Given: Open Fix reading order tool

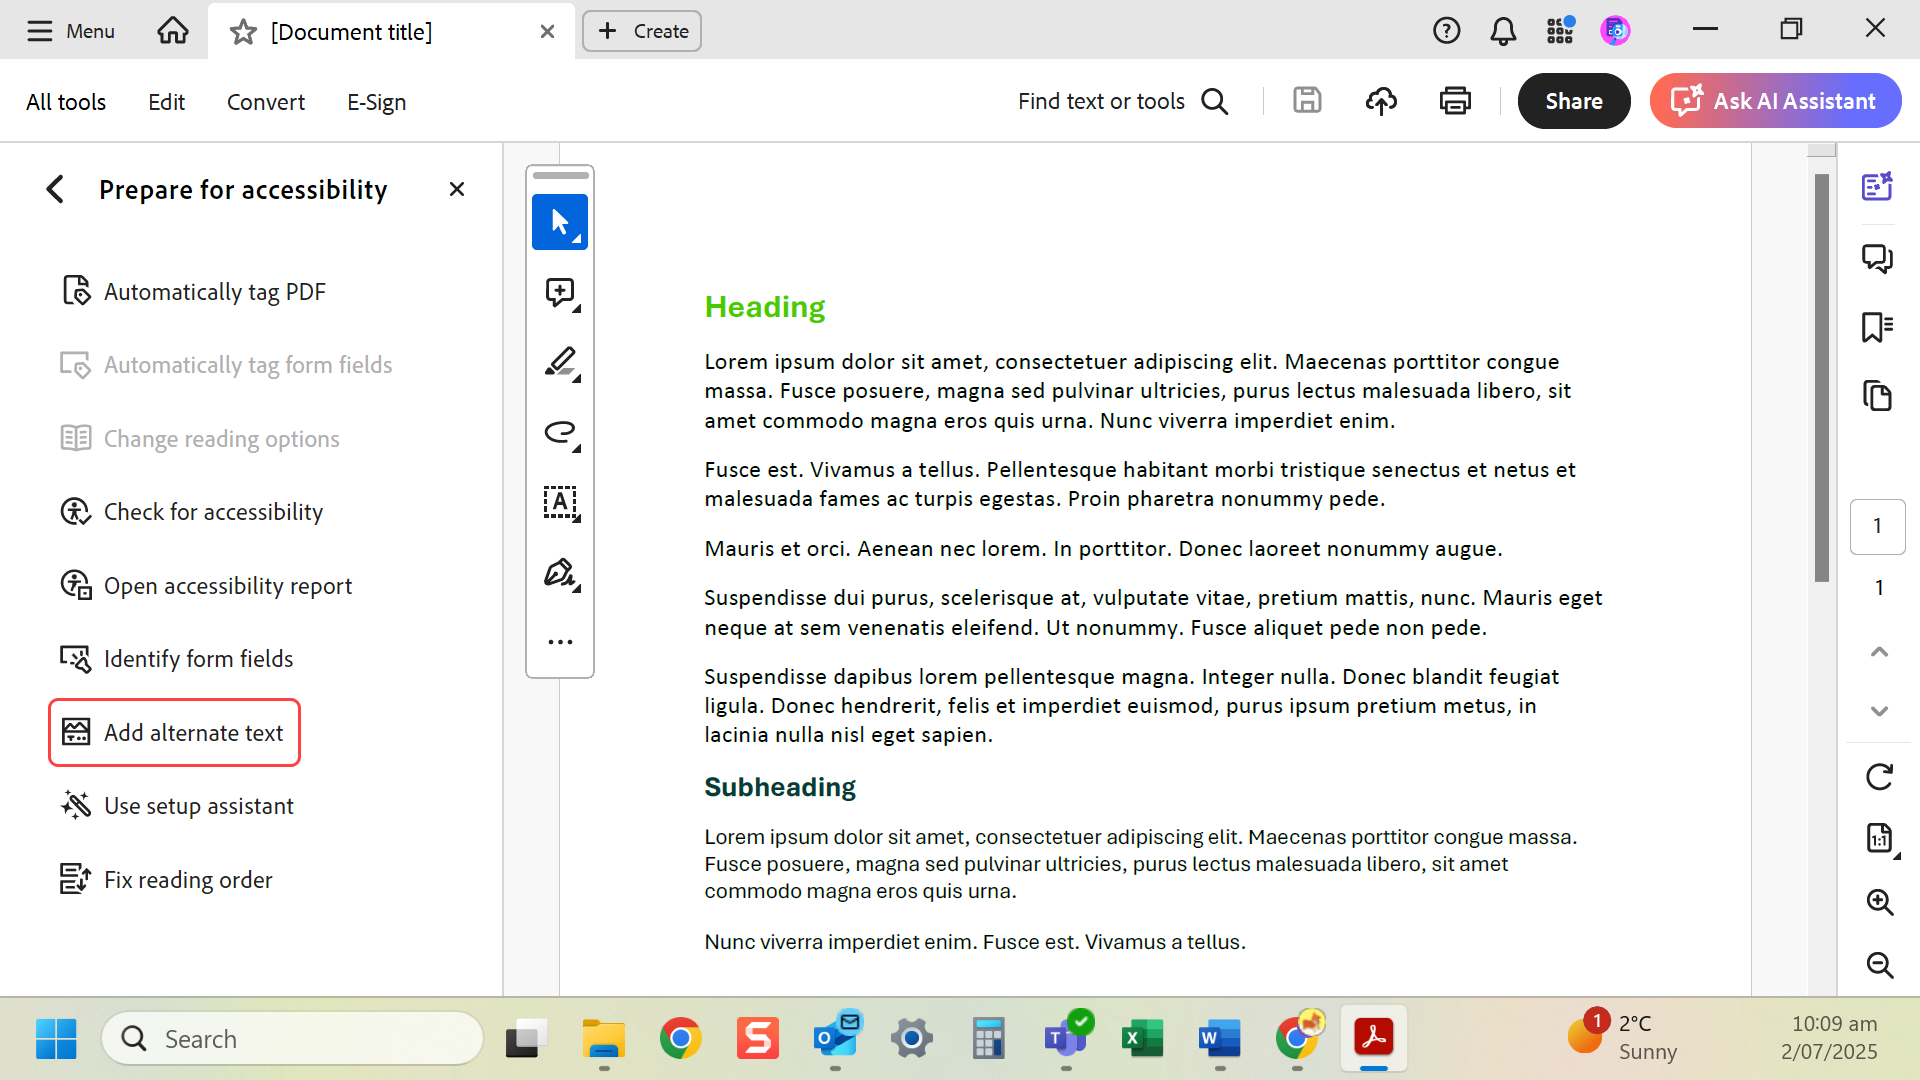Looking at the screenshot, I should pyautogui.click(x=166, y=880).
